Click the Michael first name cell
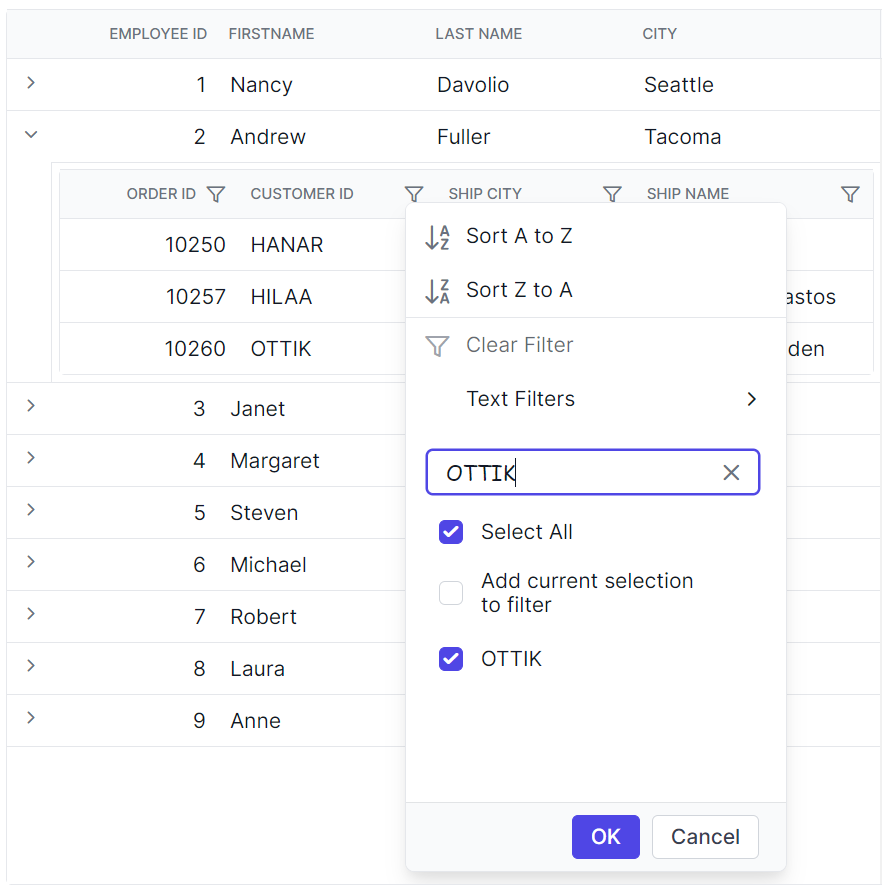 point(268,565)
